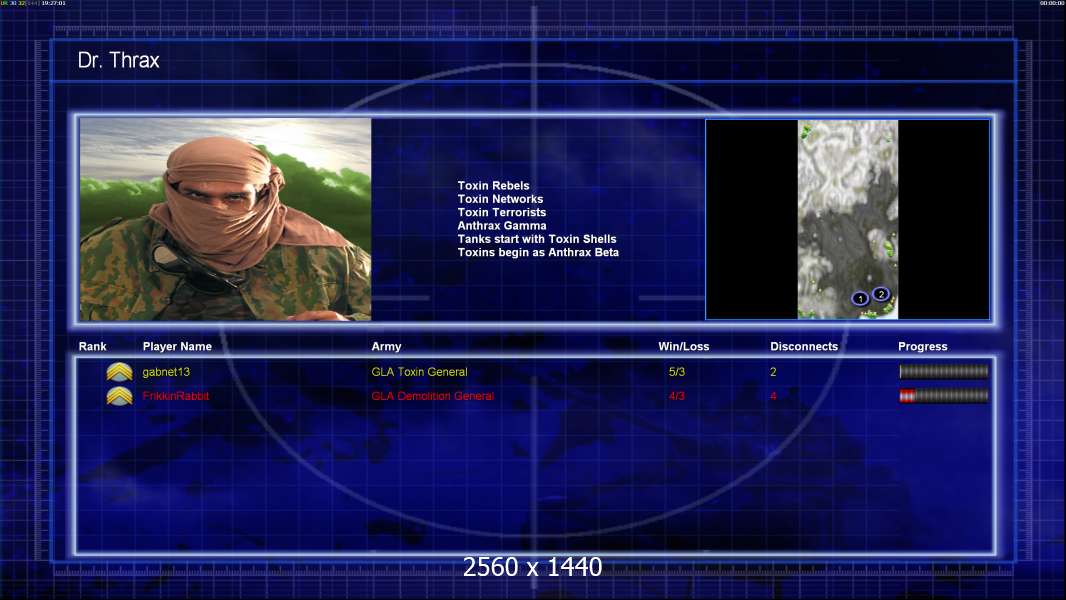
Task: Click the snowy map preview thumbnail
Action: 848,219
